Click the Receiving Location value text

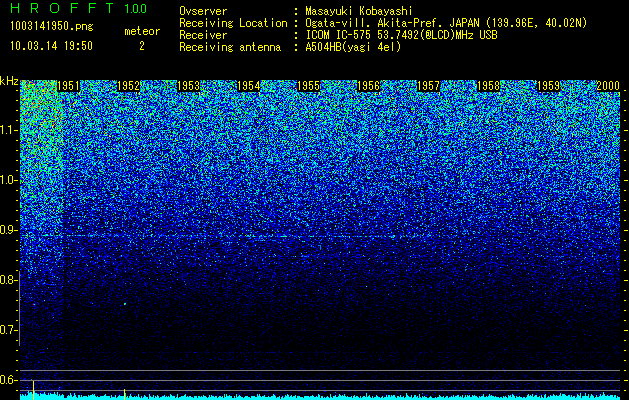click(445, 23)
